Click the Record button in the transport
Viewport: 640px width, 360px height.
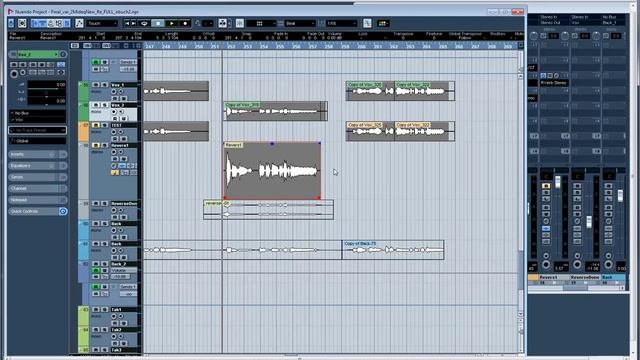click(185, 24)
